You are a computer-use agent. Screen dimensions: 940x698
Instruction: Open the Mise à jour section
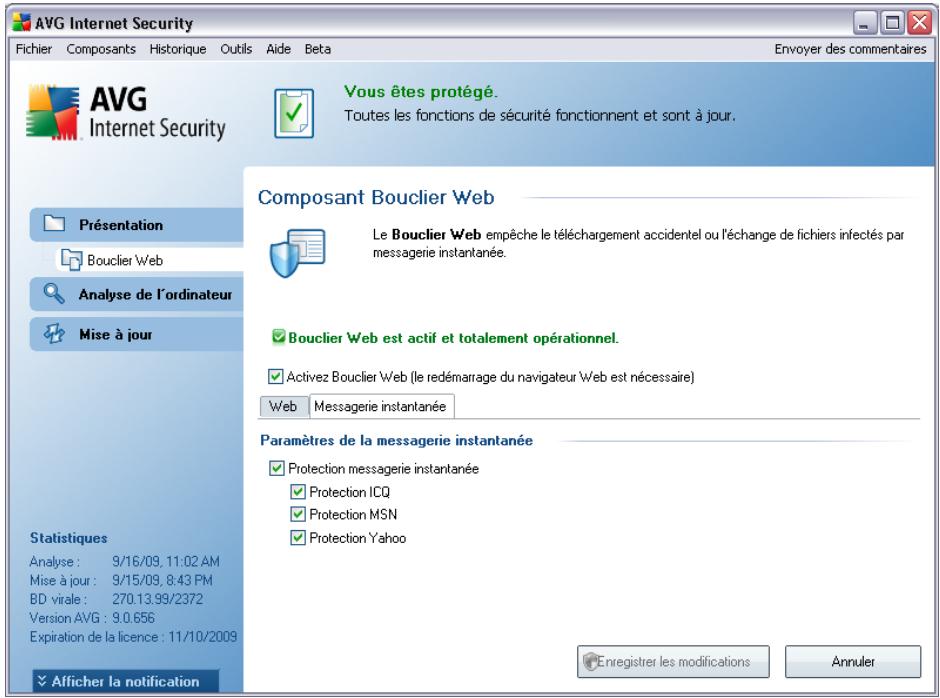coord(137,334)
